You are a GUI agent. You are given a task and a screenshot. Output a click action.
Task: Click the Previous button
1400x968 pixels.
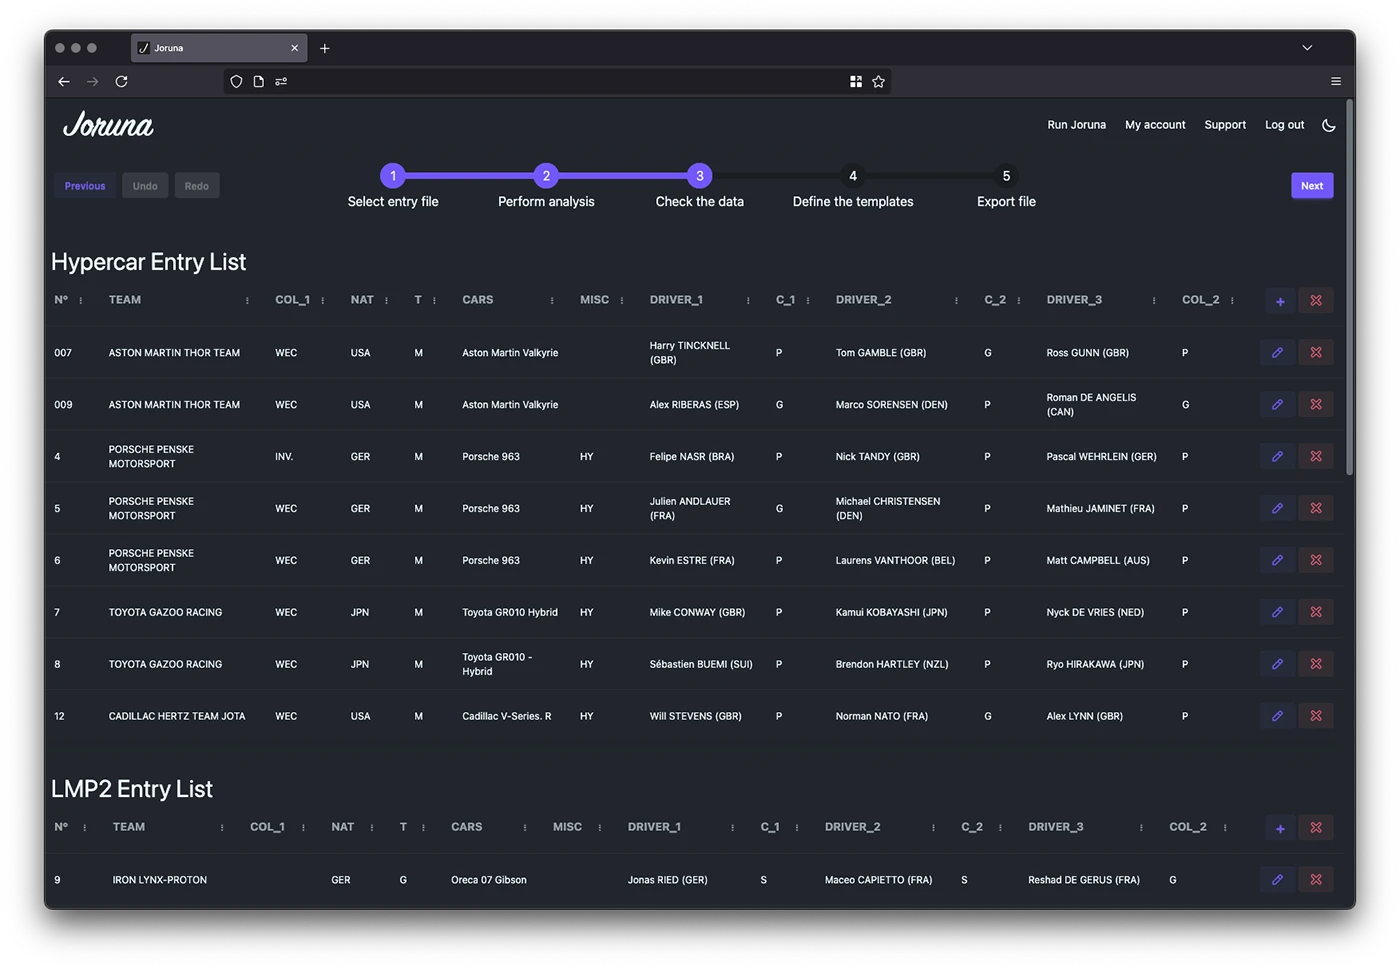click(x=85, y=186)
